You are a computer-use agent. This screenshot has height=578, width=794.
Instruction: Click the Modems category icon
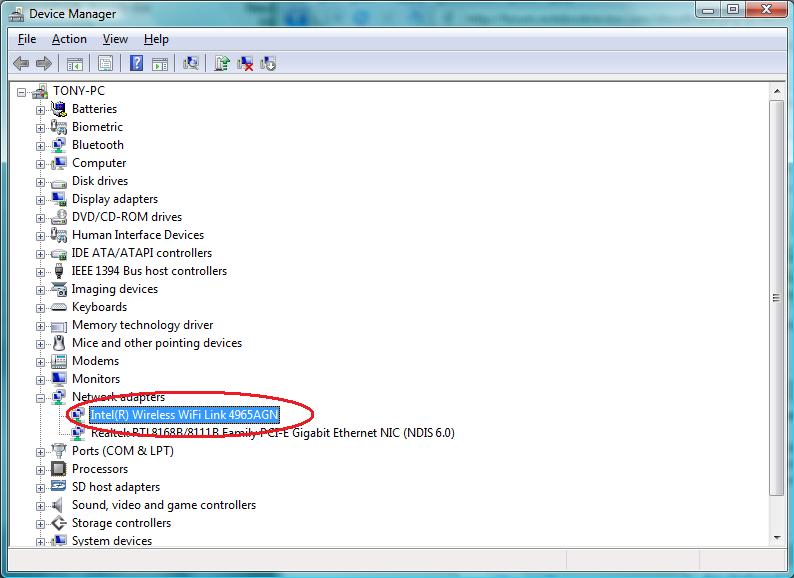point(59,361)
